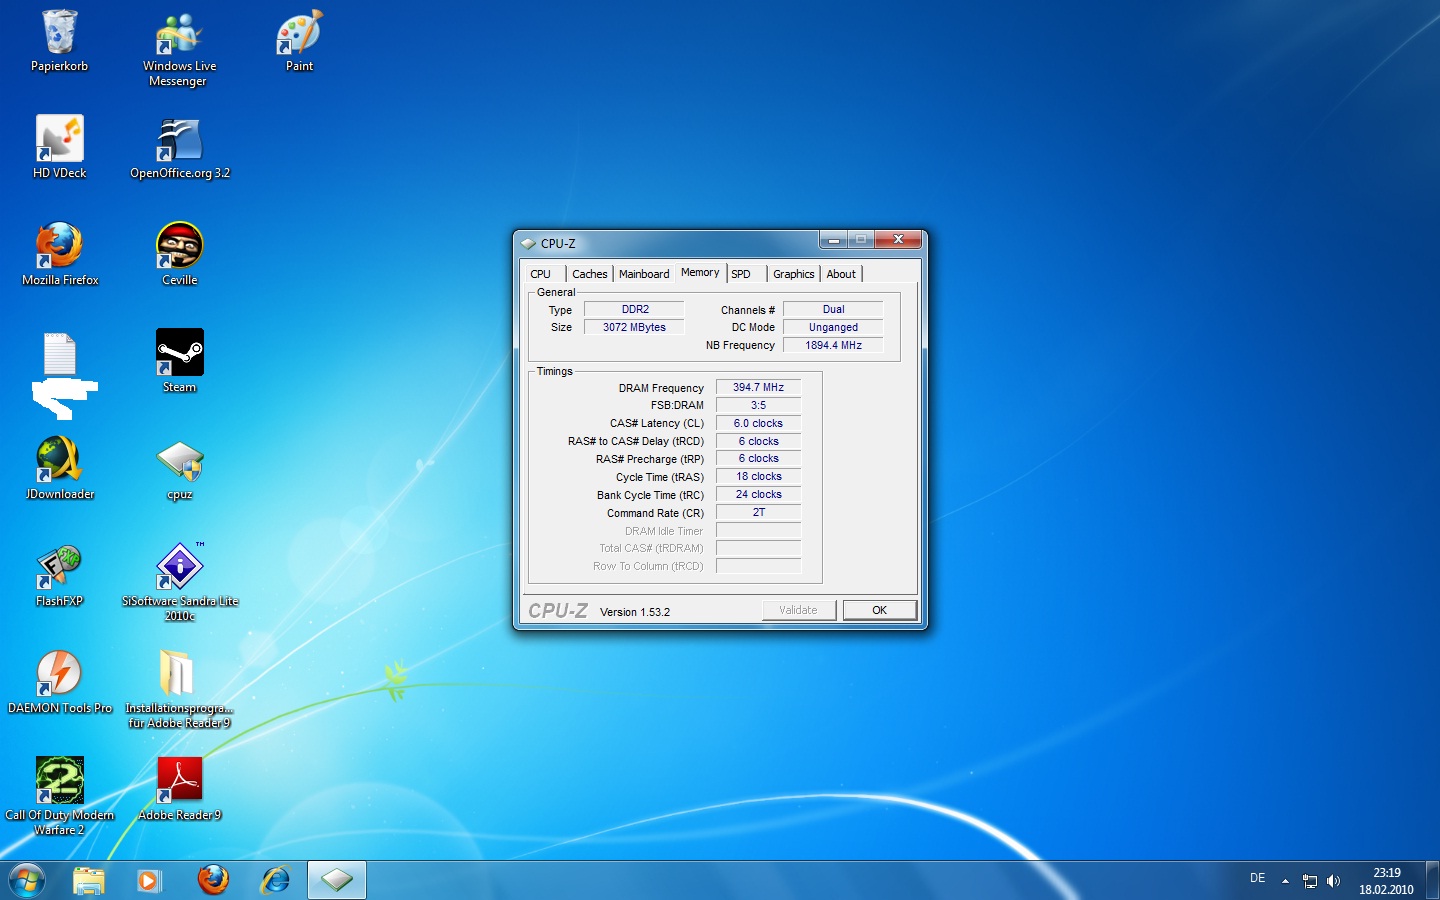
Task: Select the Graphics tab
Action: coord(793,274)
